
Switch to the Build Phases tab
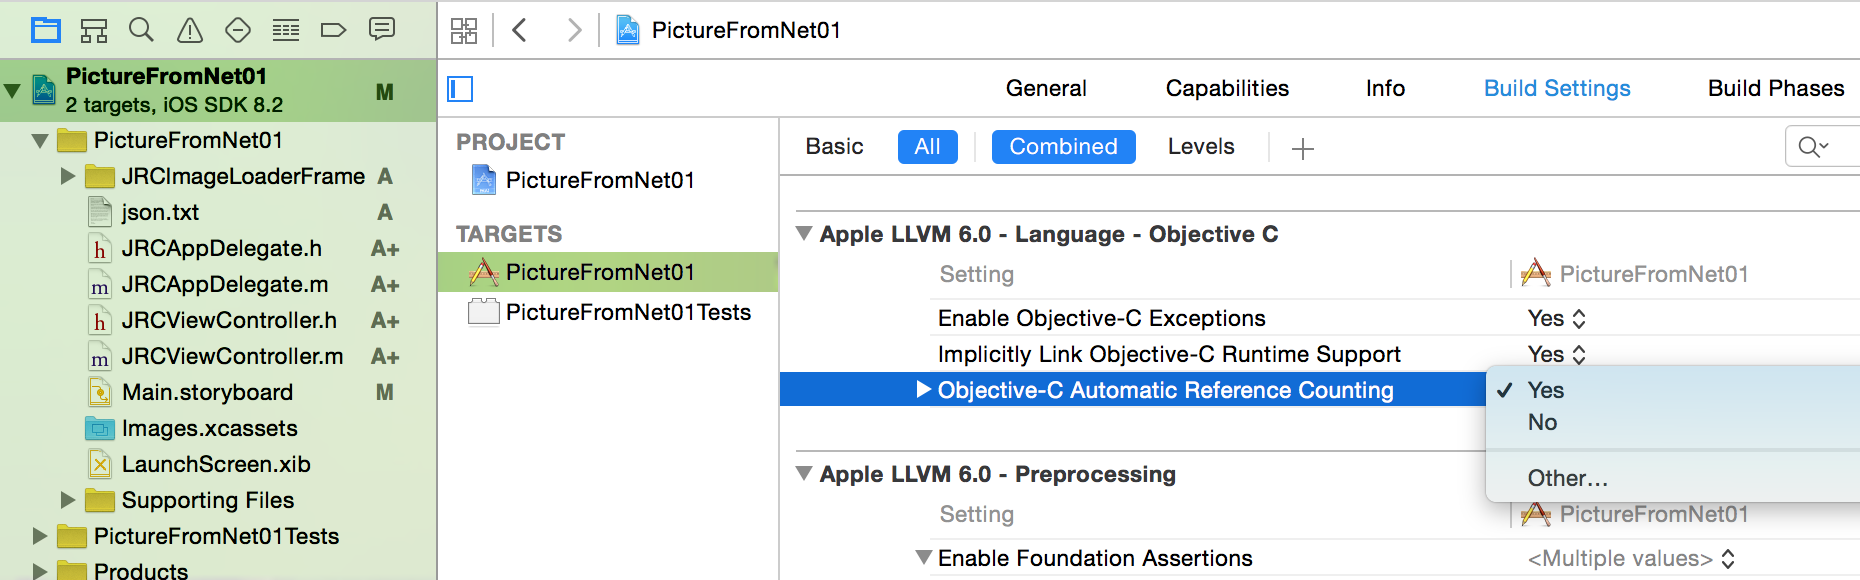(x=1776, y=88)
